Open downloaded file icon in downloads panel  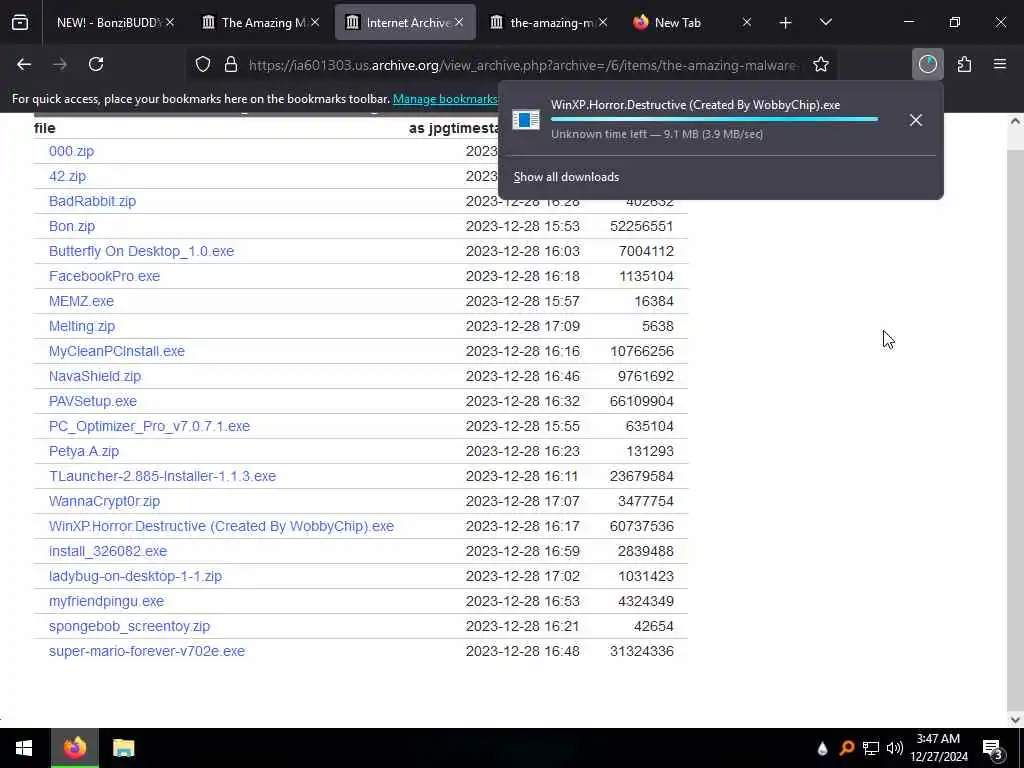click(x=526, y=120)
